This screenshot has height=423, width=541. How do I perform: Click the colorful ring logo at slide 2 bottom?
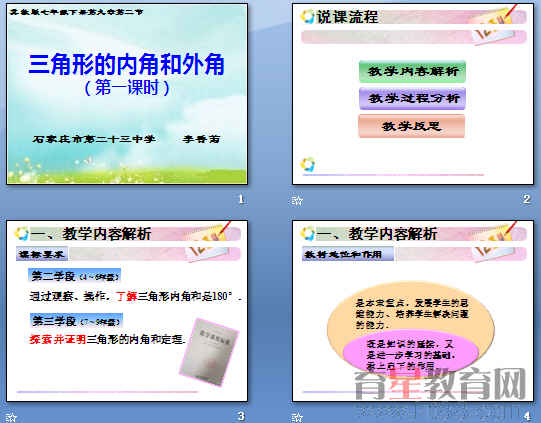(307, 165)
